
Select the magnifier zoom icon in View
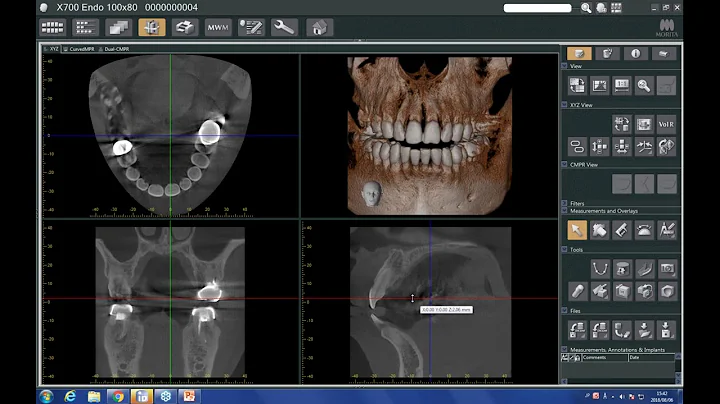click(x=644, y=85)
